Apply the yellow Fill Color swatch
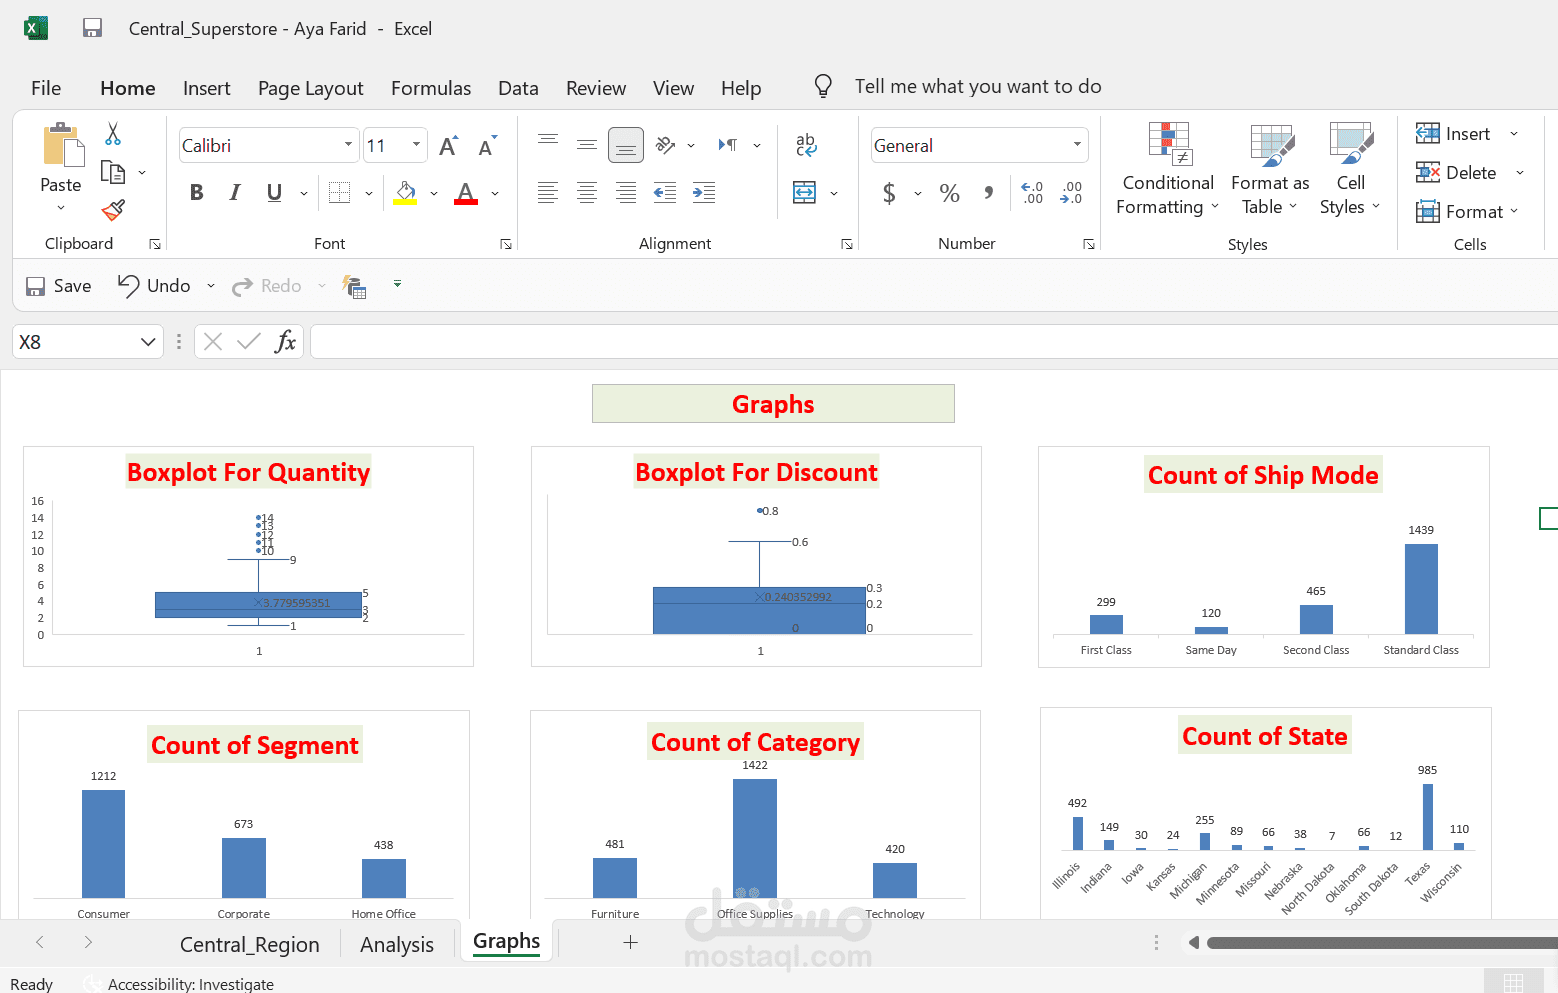 tap(405, 193)
